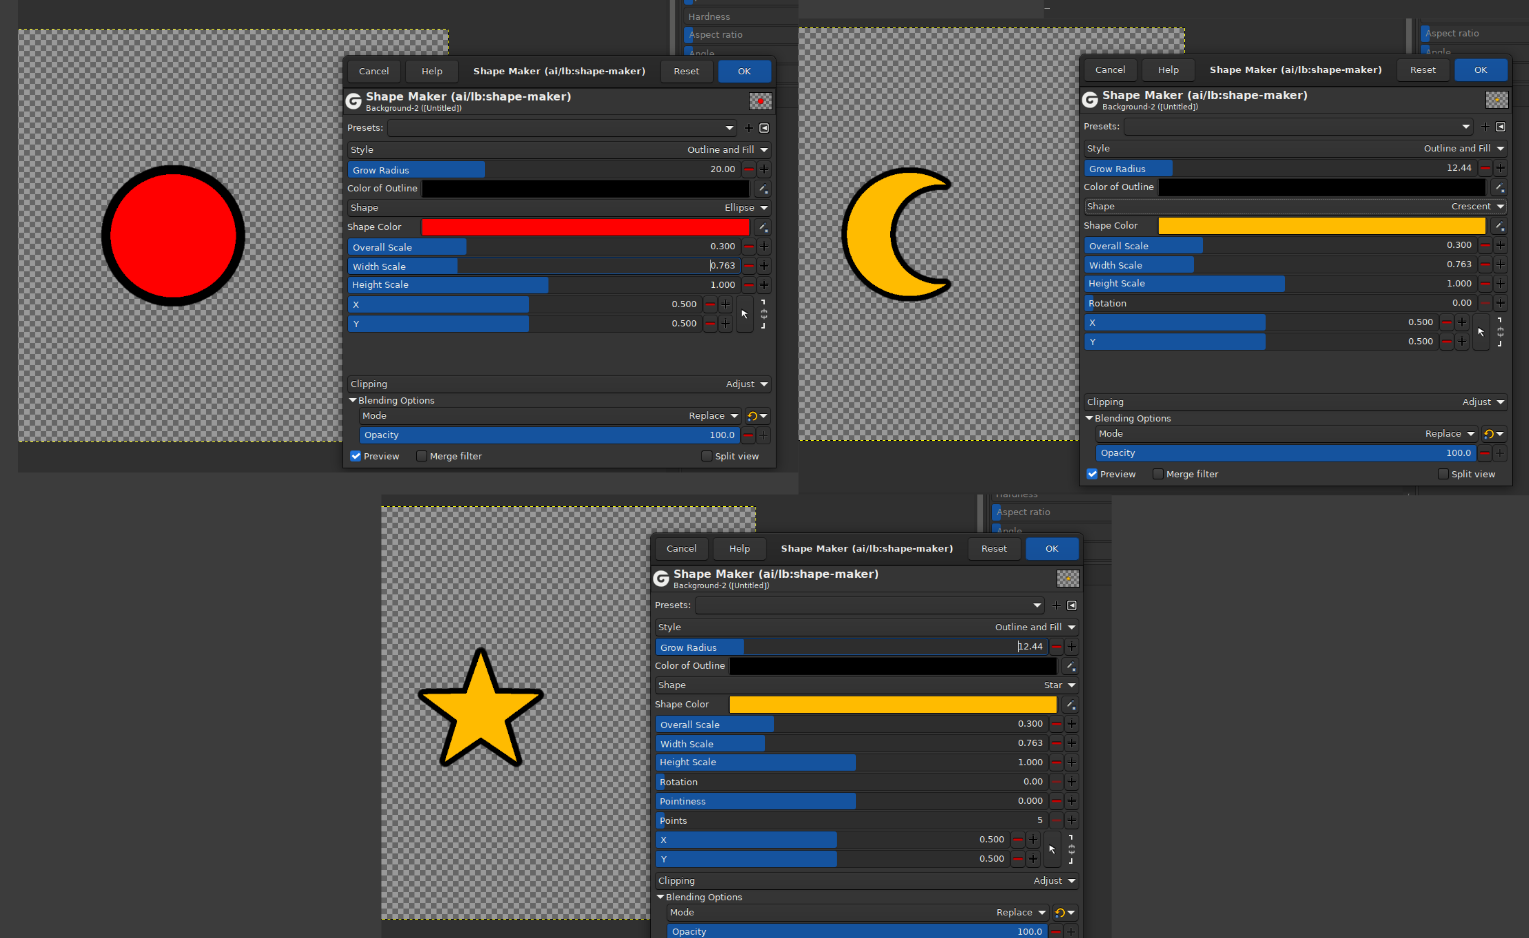Image resolution: width=1529 pixels, height=938 pixels.
Task: Click the save-preset plus icon in Star dialog
Action: [1056, 605]
